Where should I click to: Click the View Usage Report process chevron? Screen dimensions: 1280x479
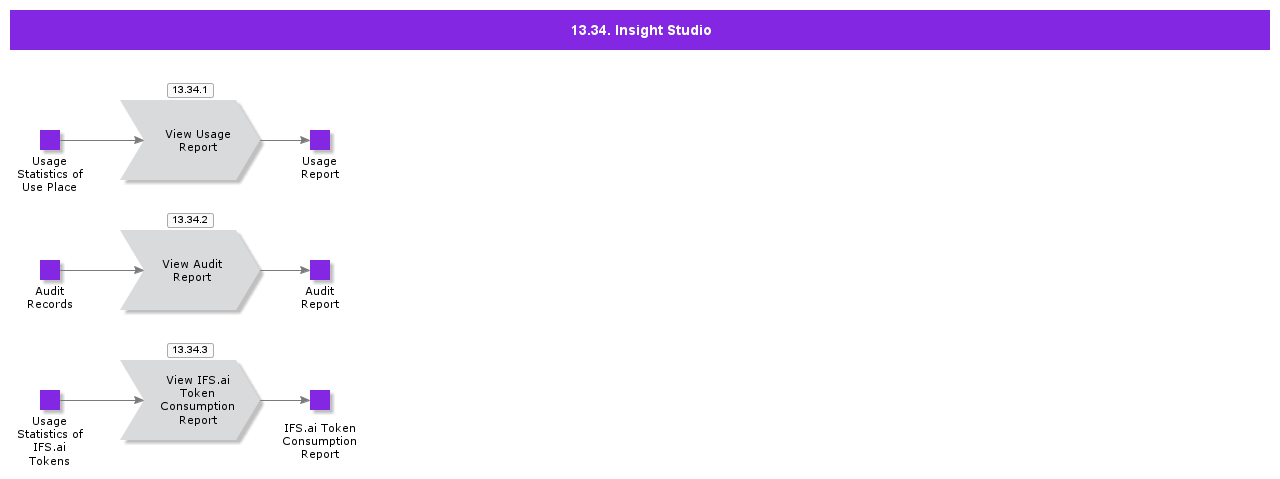(191, 140)
